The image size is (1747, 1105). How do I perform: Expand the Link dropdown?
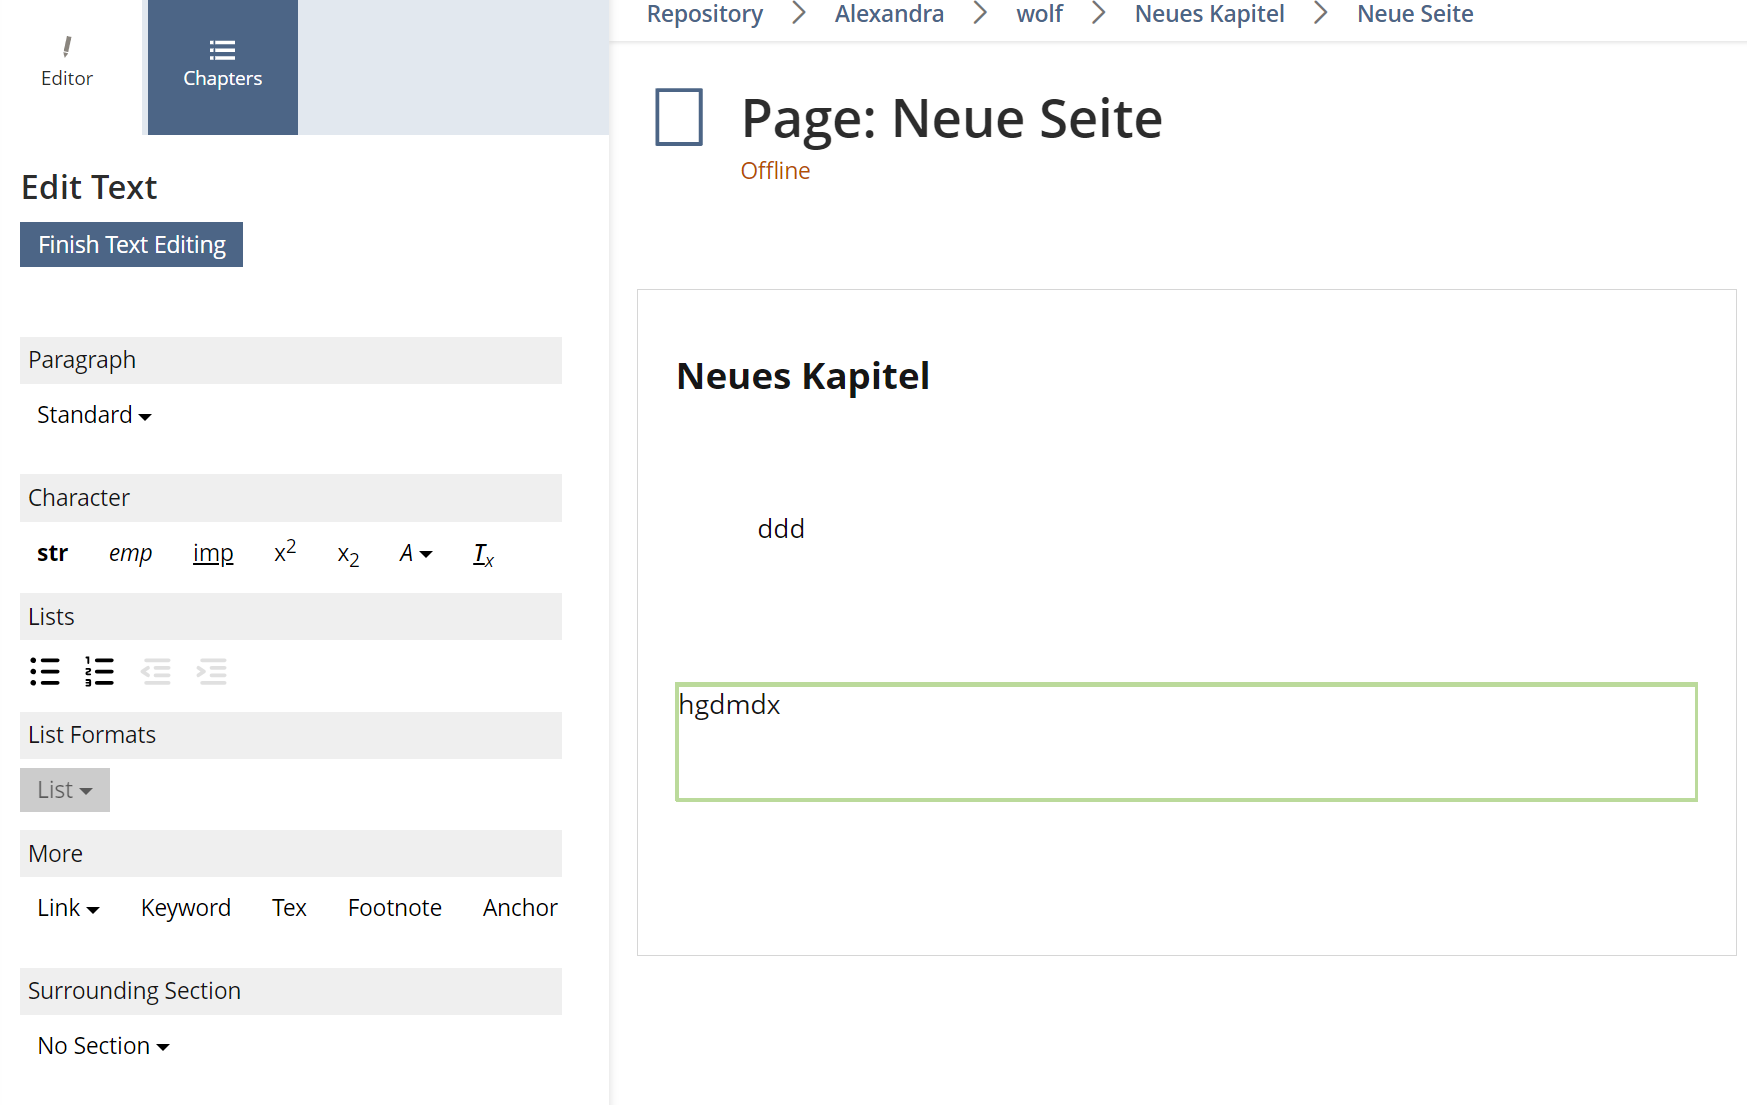coord(68,908)
